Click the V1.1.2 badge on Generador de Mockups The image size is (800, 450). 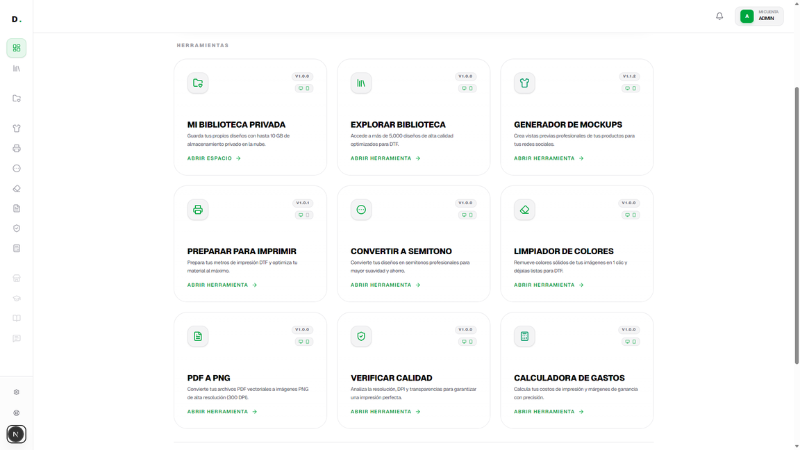629,76
